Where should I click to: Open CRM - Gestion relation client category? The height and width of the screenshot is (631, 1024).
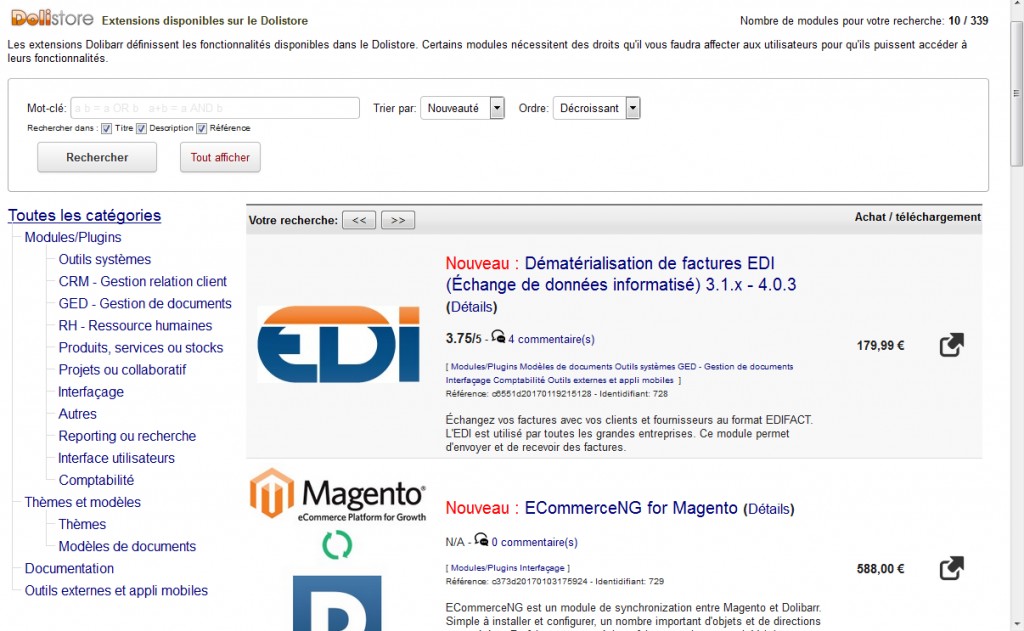[142, 282]
